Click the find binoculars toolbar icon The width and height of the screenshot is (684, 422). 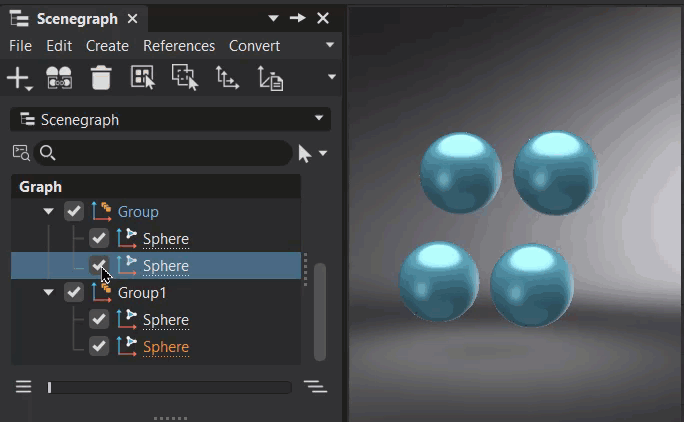point(59,78)
